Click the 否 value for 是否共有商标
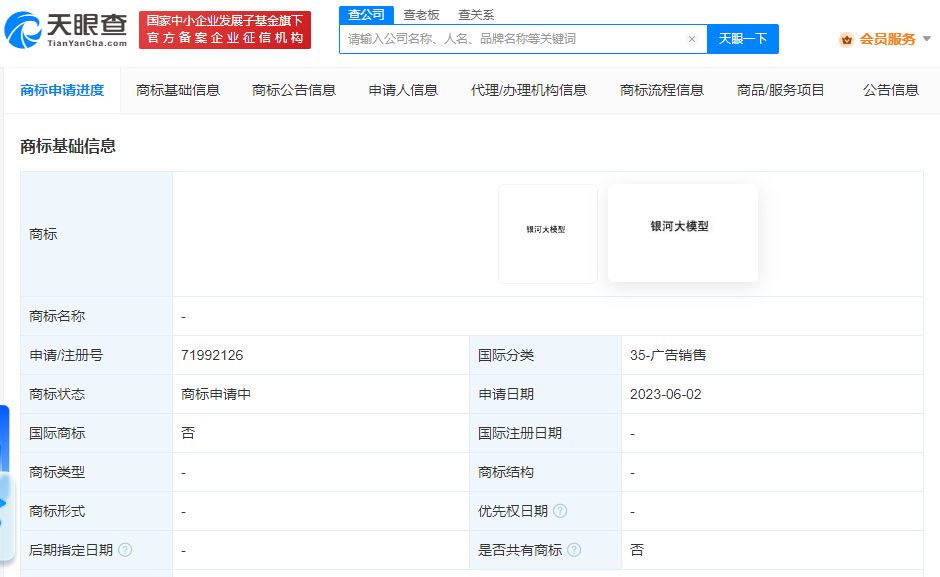The width and height of the screenshot is (940, 577). [x=637, y=551]
